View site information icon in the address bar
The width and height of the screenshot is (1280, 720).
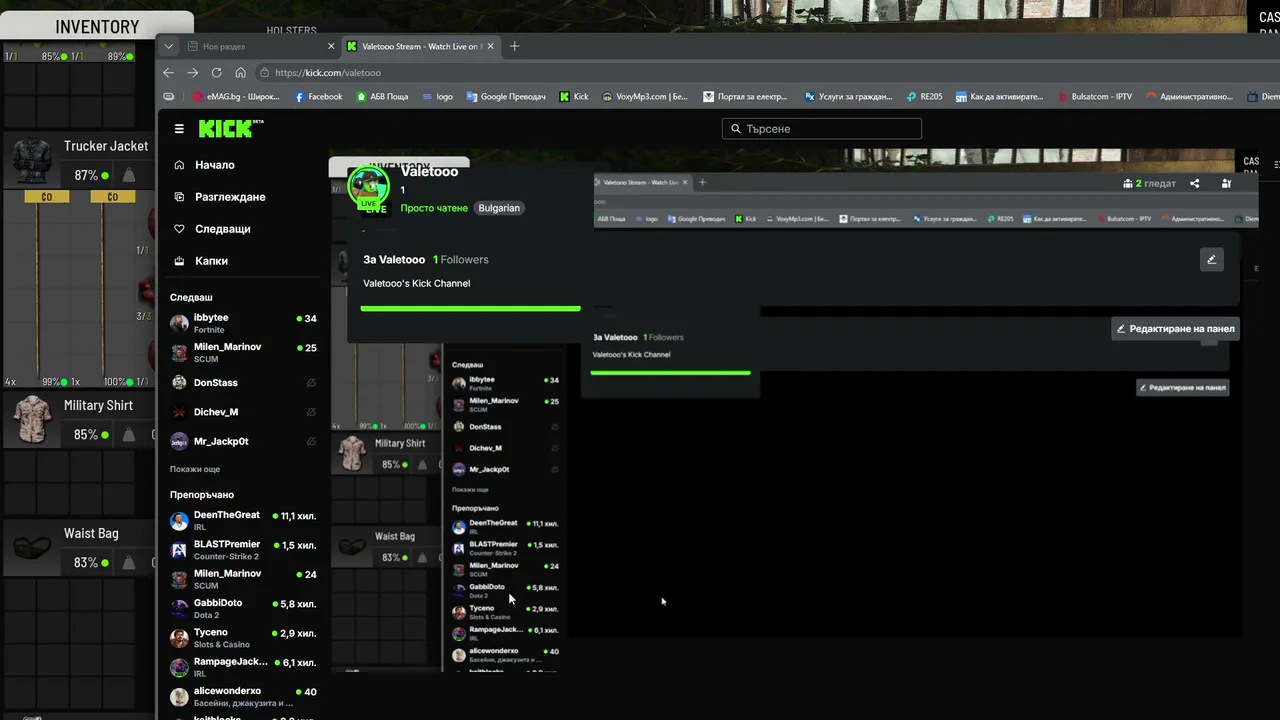[264, 73]
